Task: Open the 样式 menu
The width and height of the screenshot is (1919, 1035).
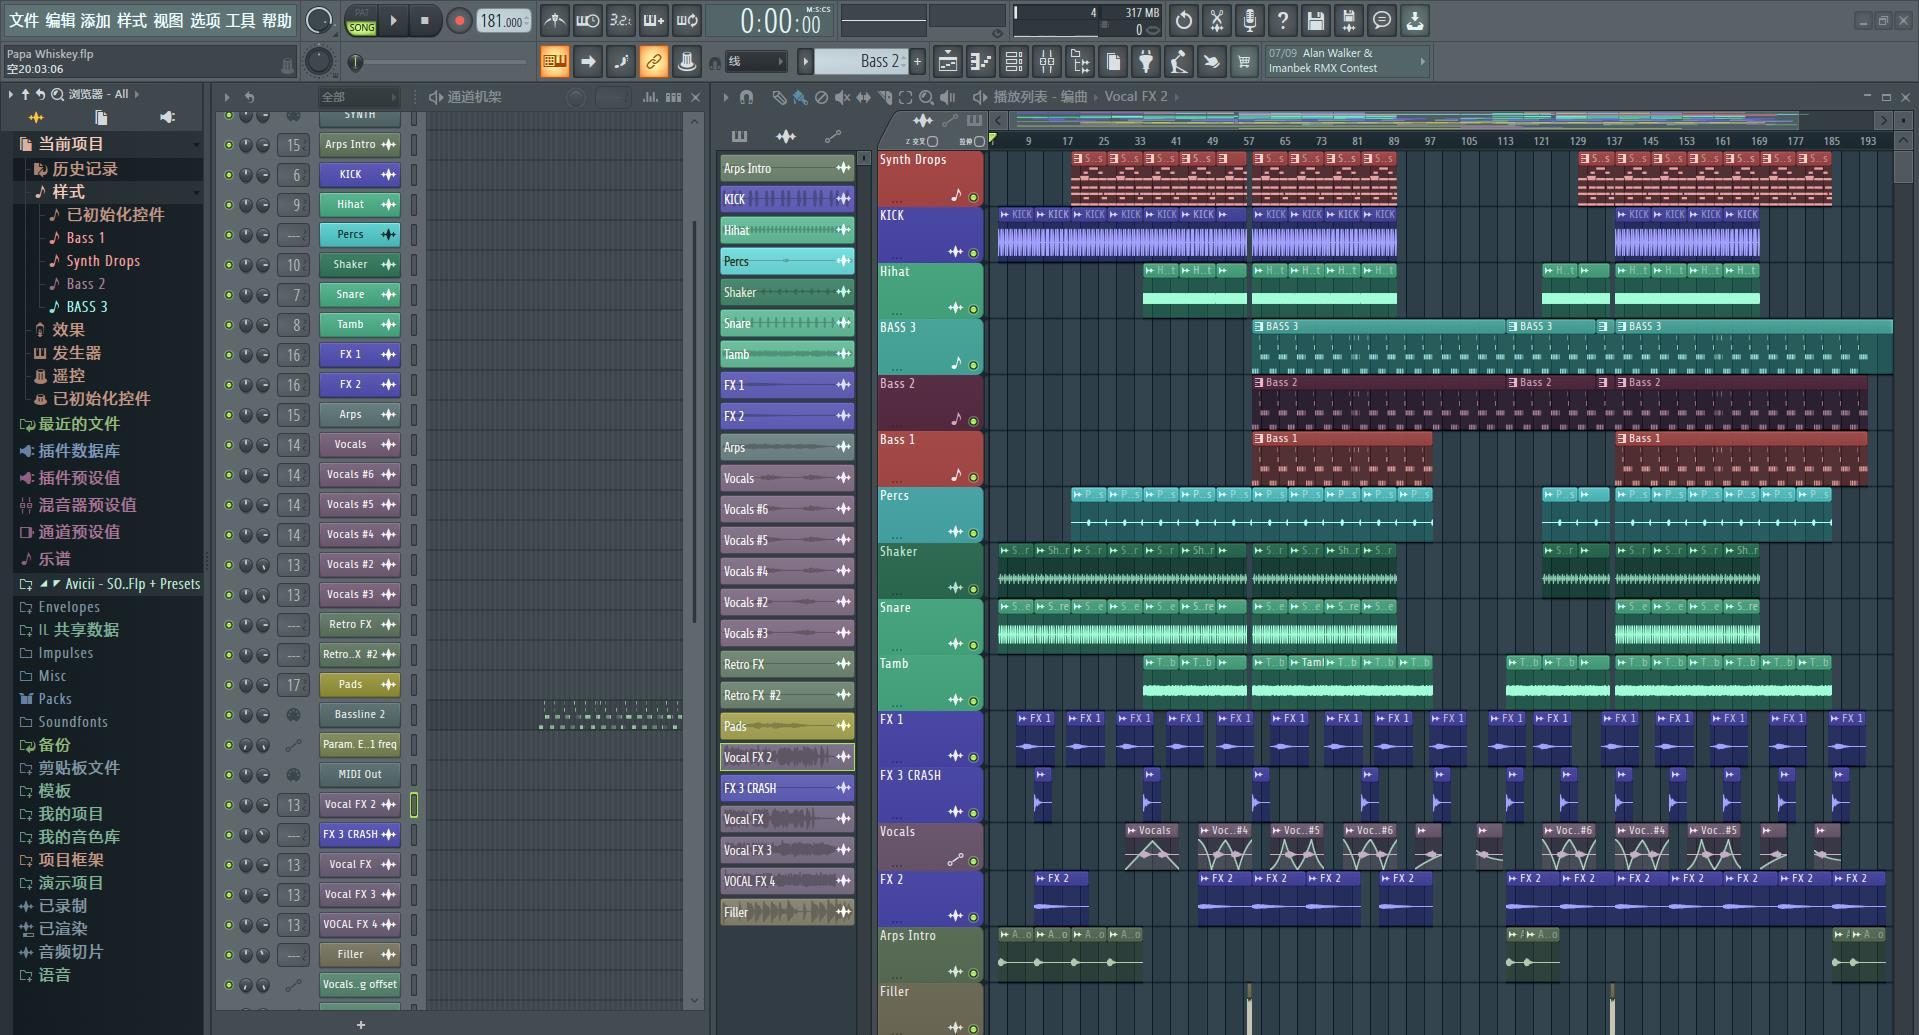Action: (x=132, y=20)
